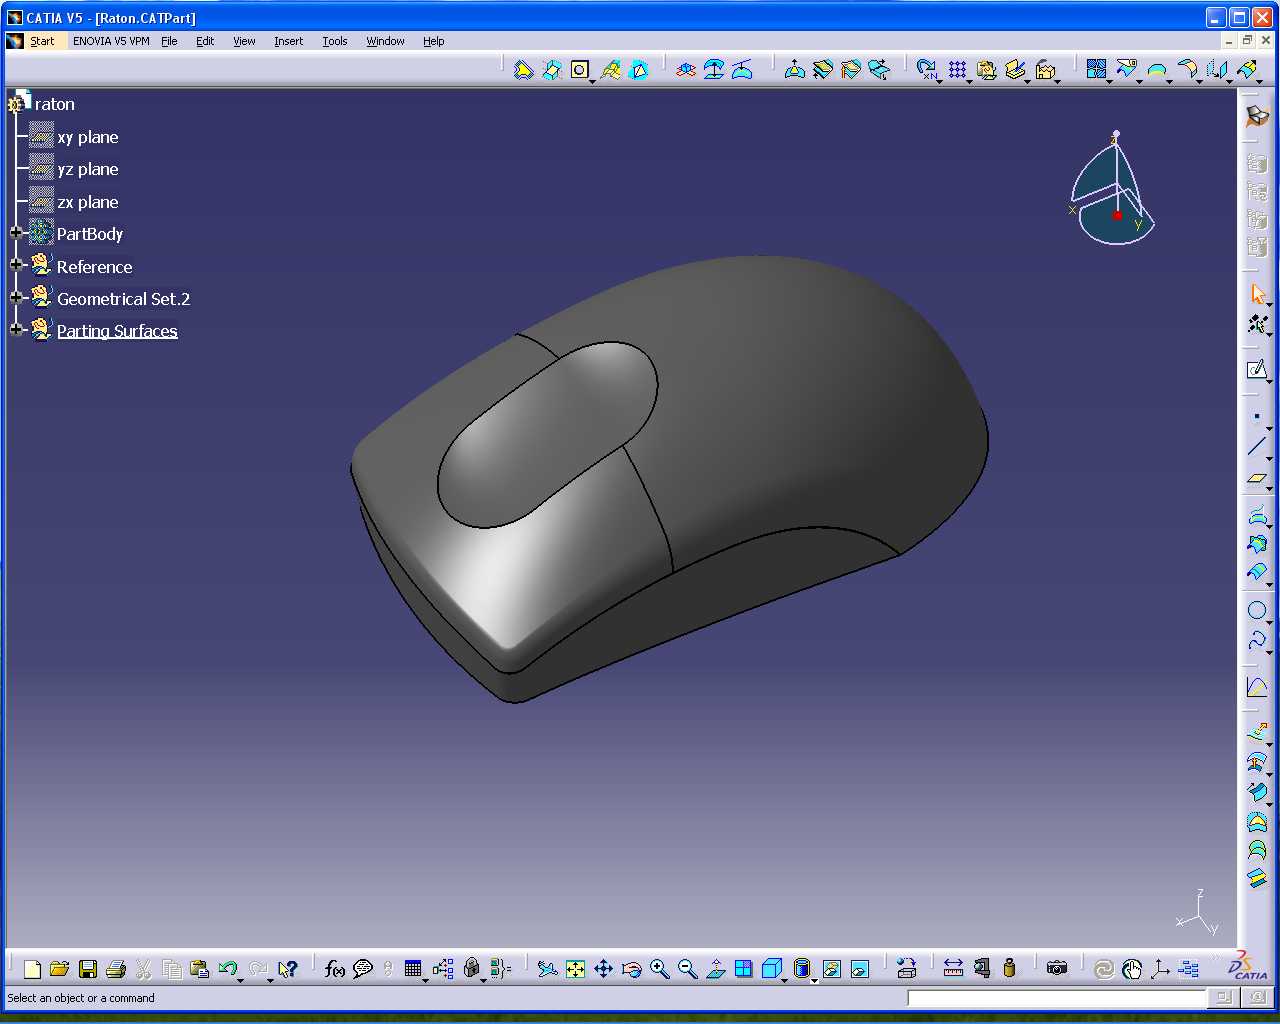Click the camera Capture icon
The width and height of the screenshot is (1280, 1024).
tap(1057, 968)
